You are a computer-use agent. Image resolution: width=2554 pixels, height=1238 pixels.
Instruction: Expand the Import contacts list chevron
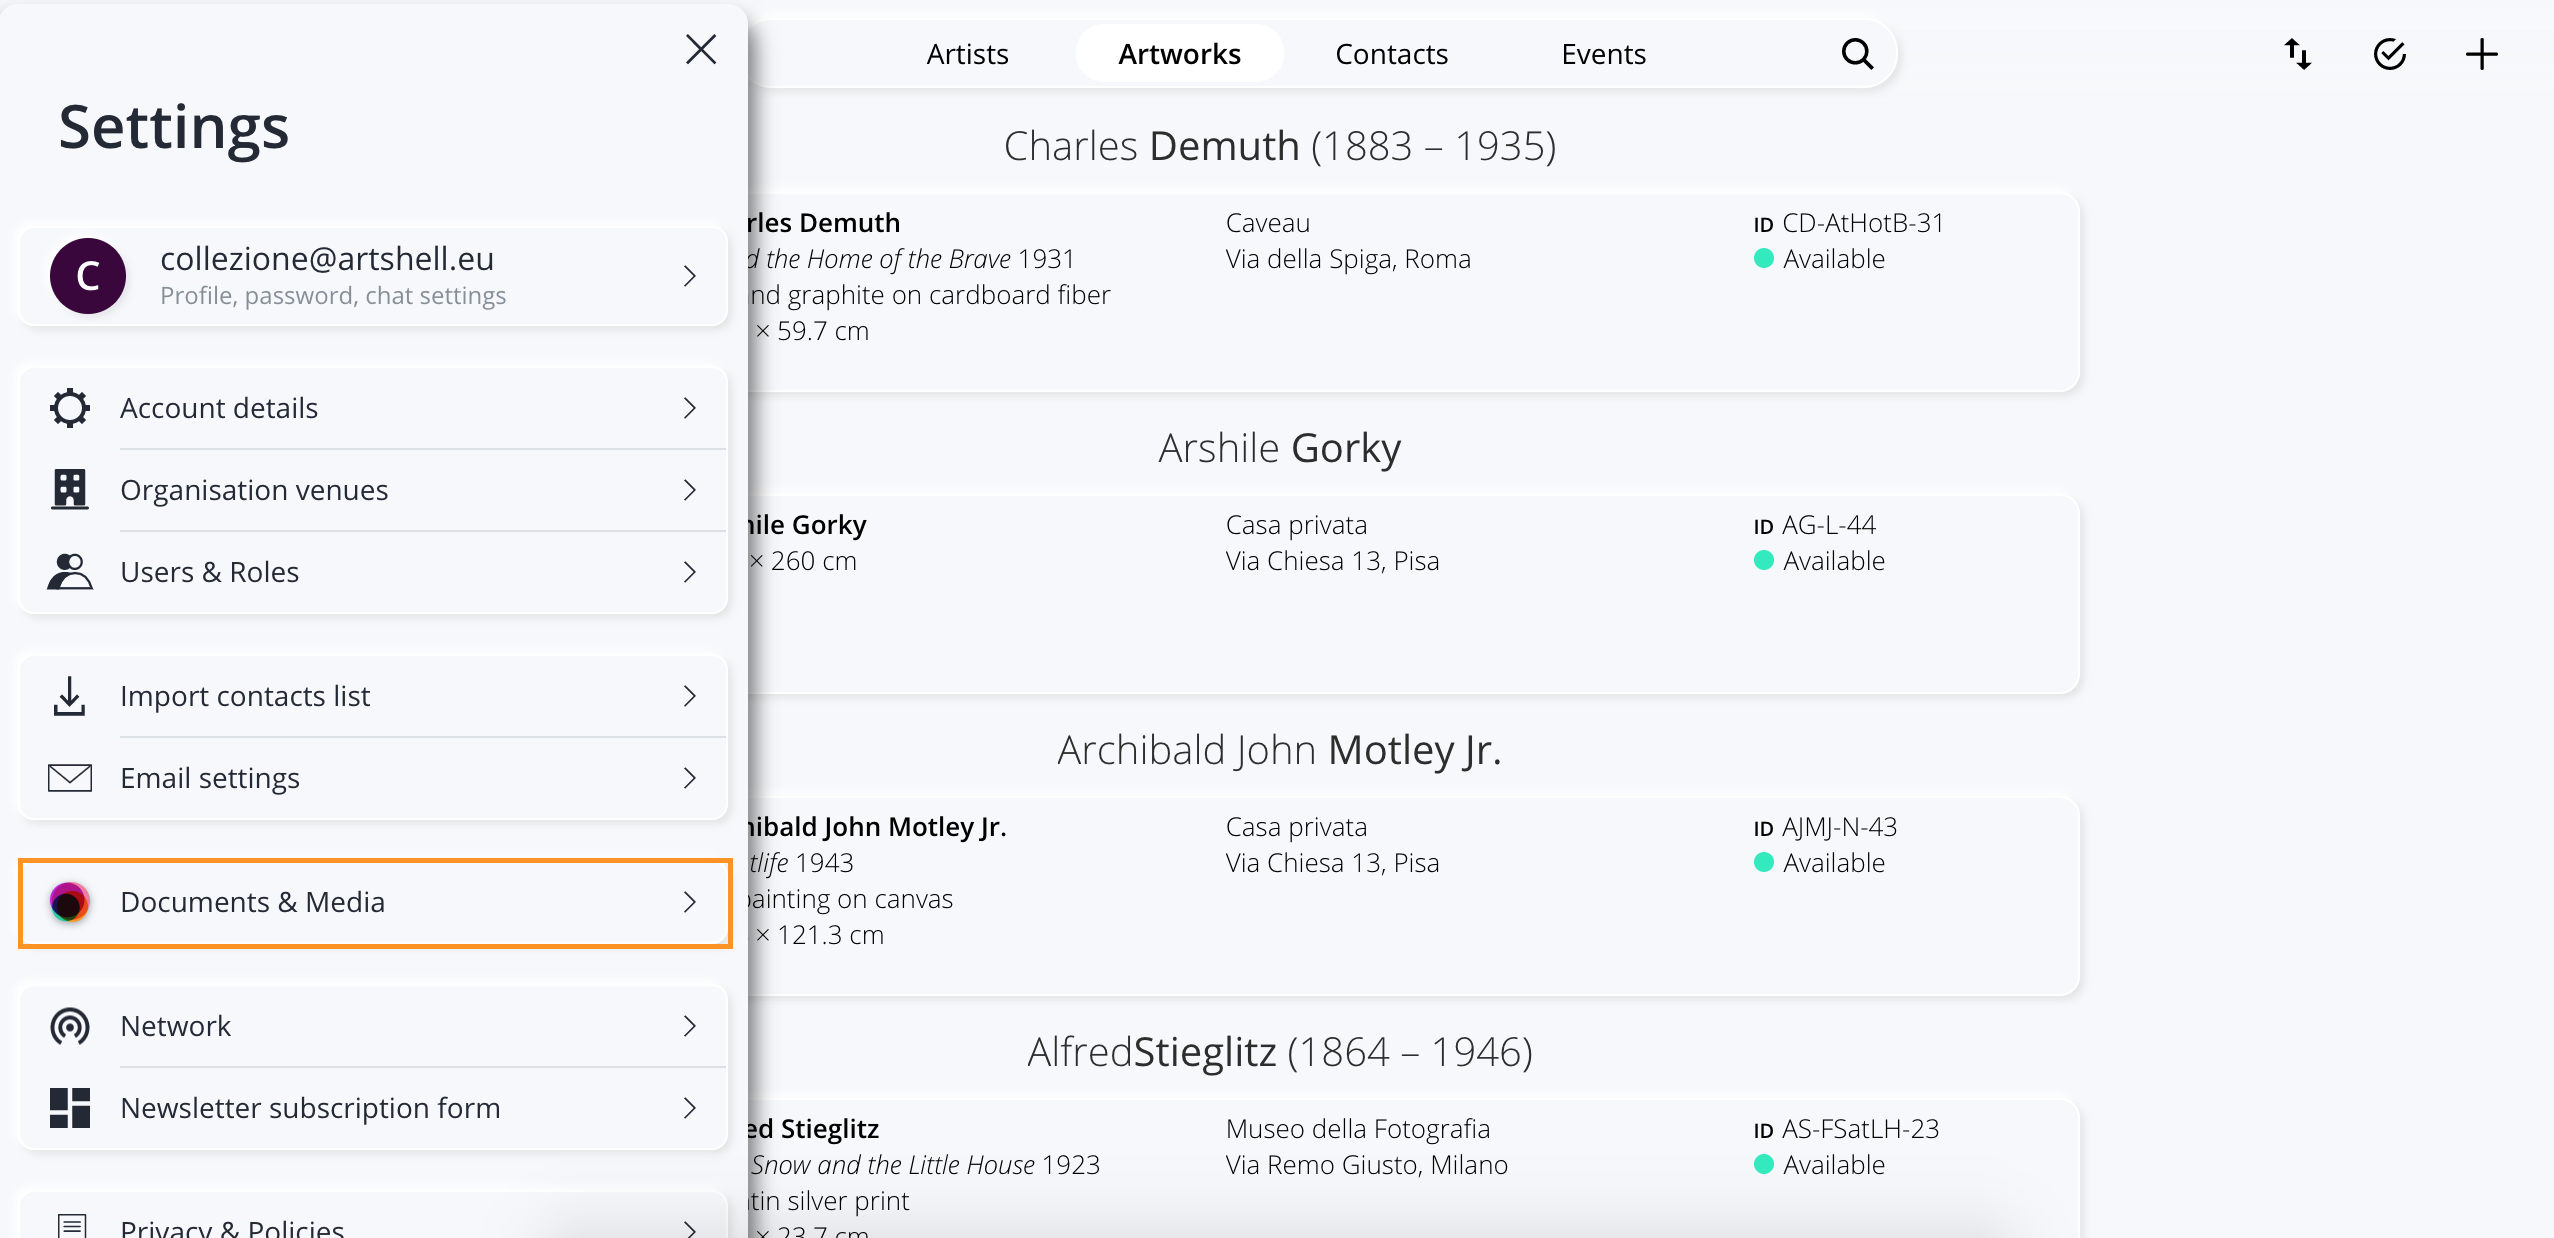coord(690,696)
